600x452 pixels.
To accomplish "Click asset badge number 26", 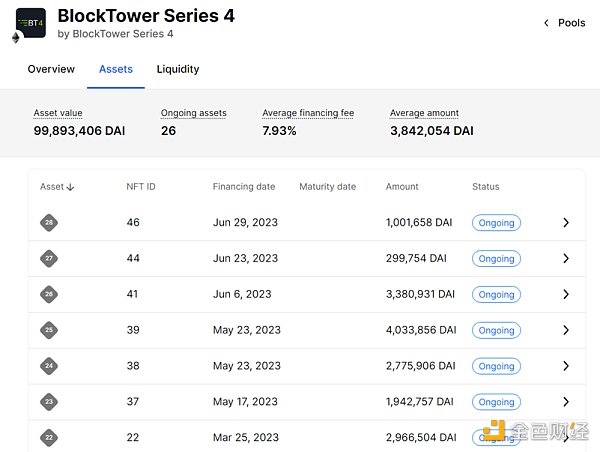I will click(x=49, y=294).
